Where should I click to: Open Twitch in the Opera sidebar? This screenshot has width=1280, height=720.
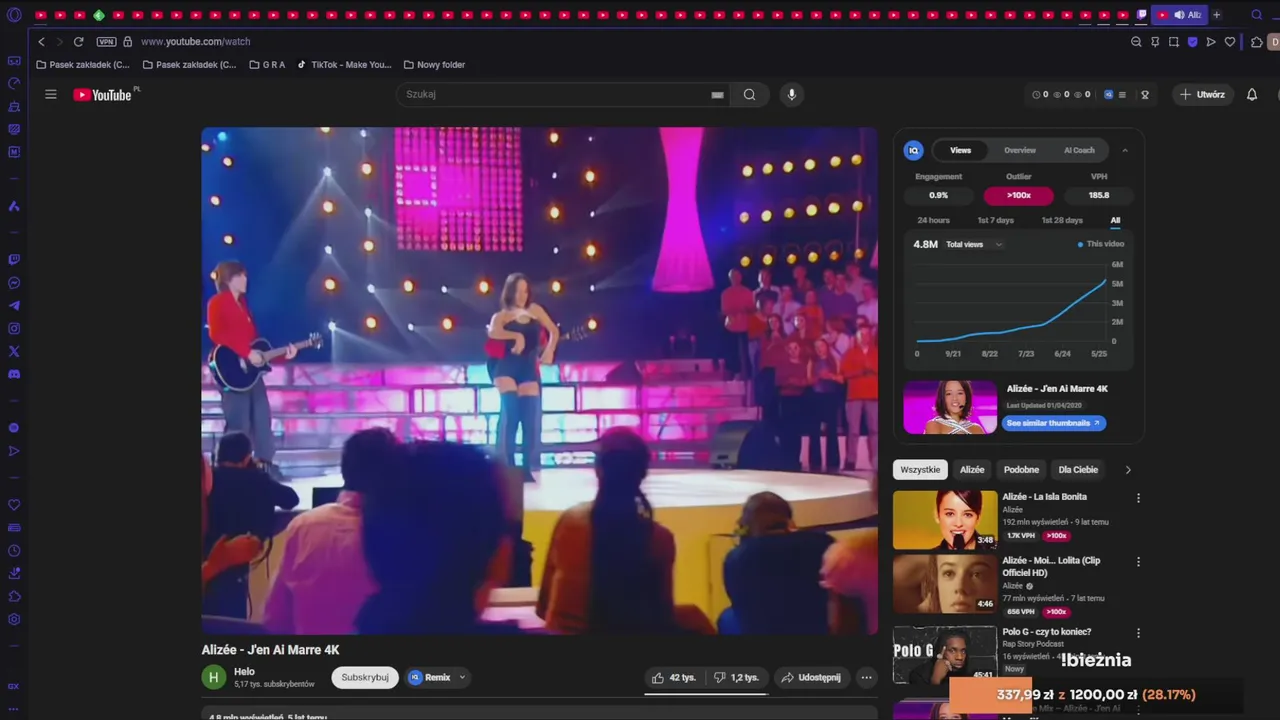[14, 259]
